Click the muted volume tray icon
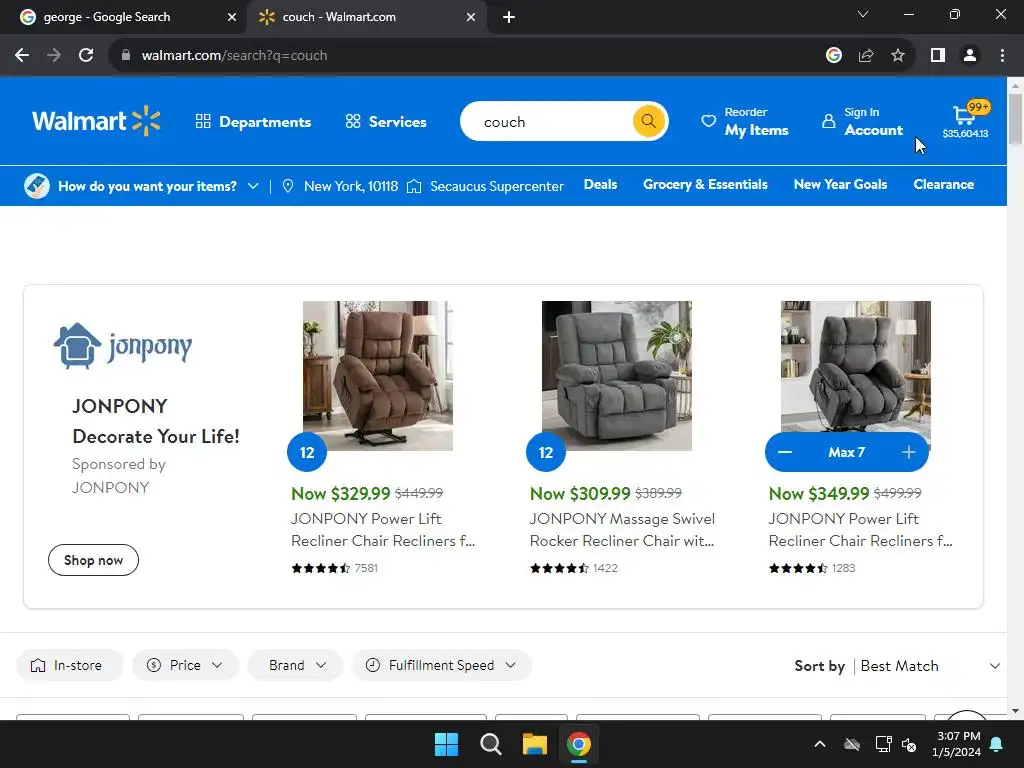Viewport: 1024px width, 768px height. [908, 744]
